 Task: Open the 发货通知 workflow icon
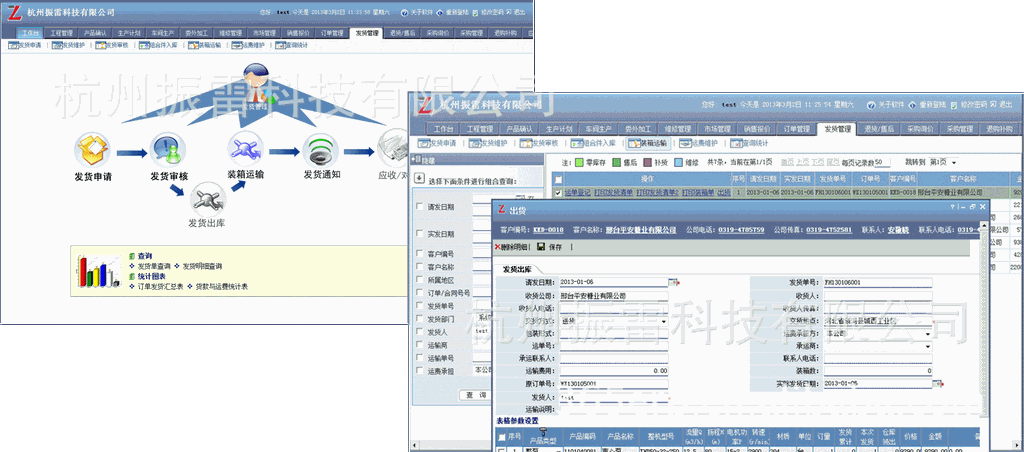point(321,150)
